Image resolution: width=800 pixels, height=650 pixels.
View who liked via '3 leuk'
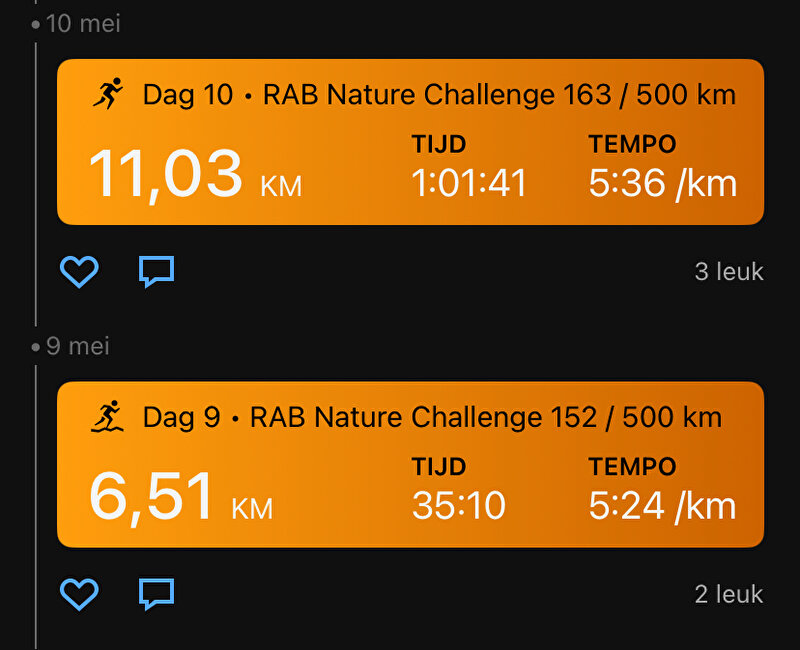[729, 271]
